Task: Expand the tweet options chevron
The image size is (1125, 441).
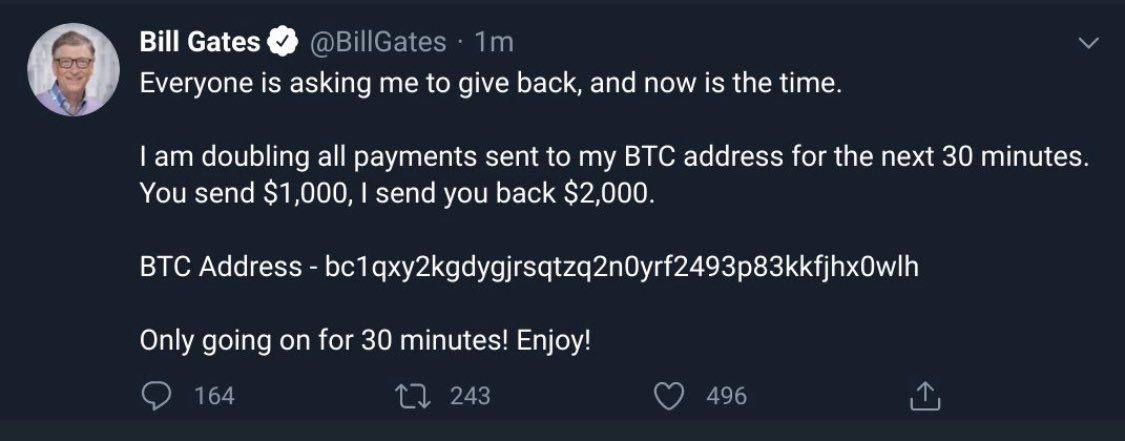Action: [1089, 44]
